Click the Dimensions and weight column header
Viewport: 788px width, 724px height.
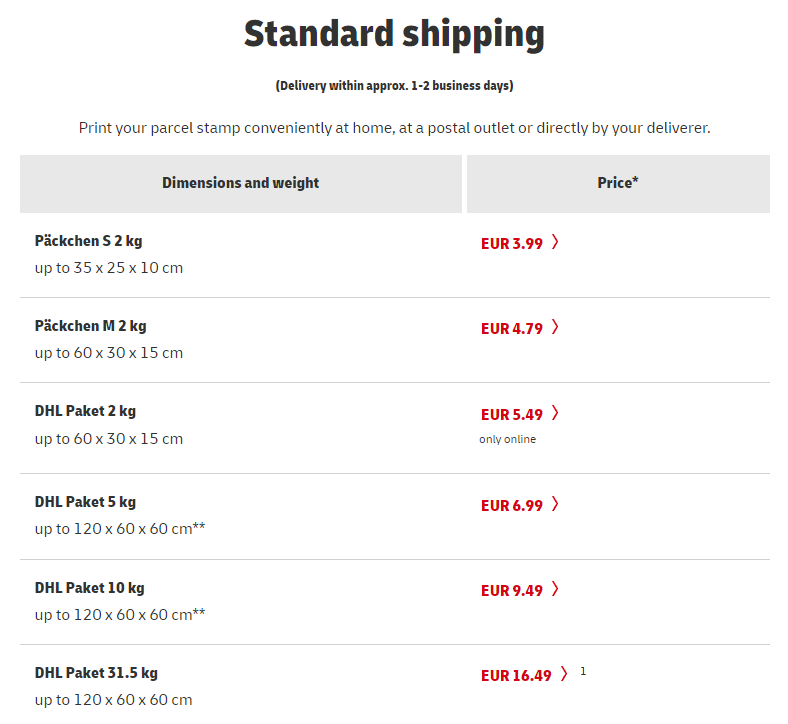[241, 183]
